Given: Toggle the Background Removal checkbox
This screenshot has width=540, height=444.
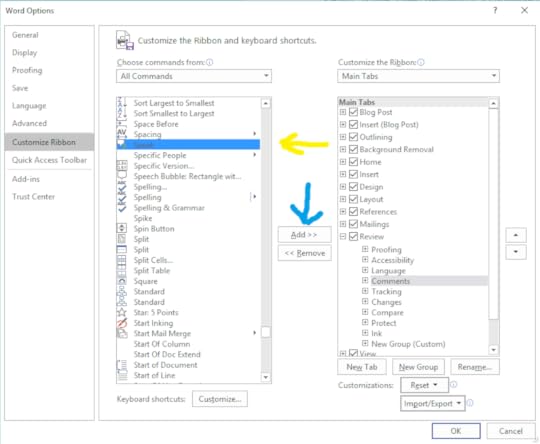Looking at the screenshot, I should 353,149.
